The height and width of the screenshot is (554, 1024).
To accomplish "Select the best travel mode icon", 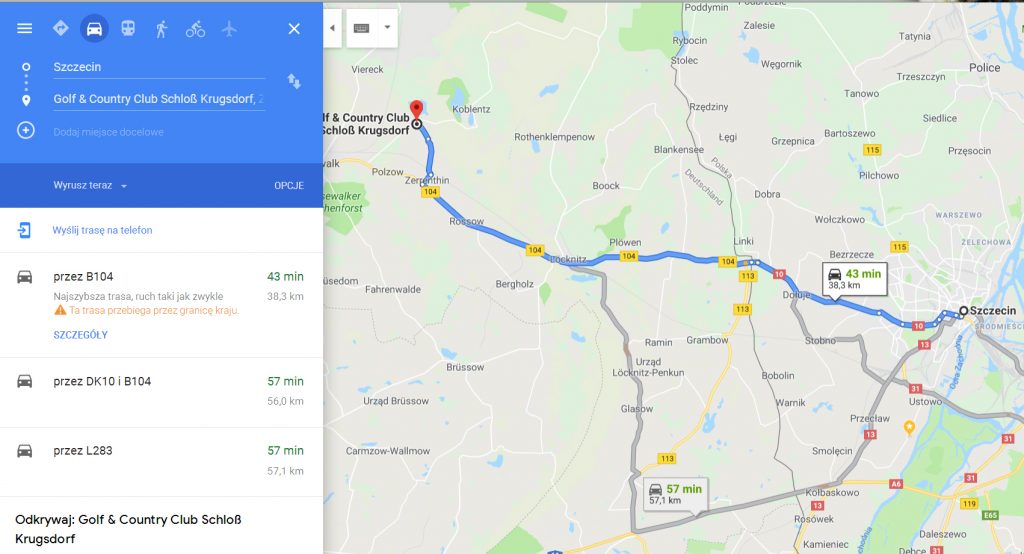I will point(61,28).
